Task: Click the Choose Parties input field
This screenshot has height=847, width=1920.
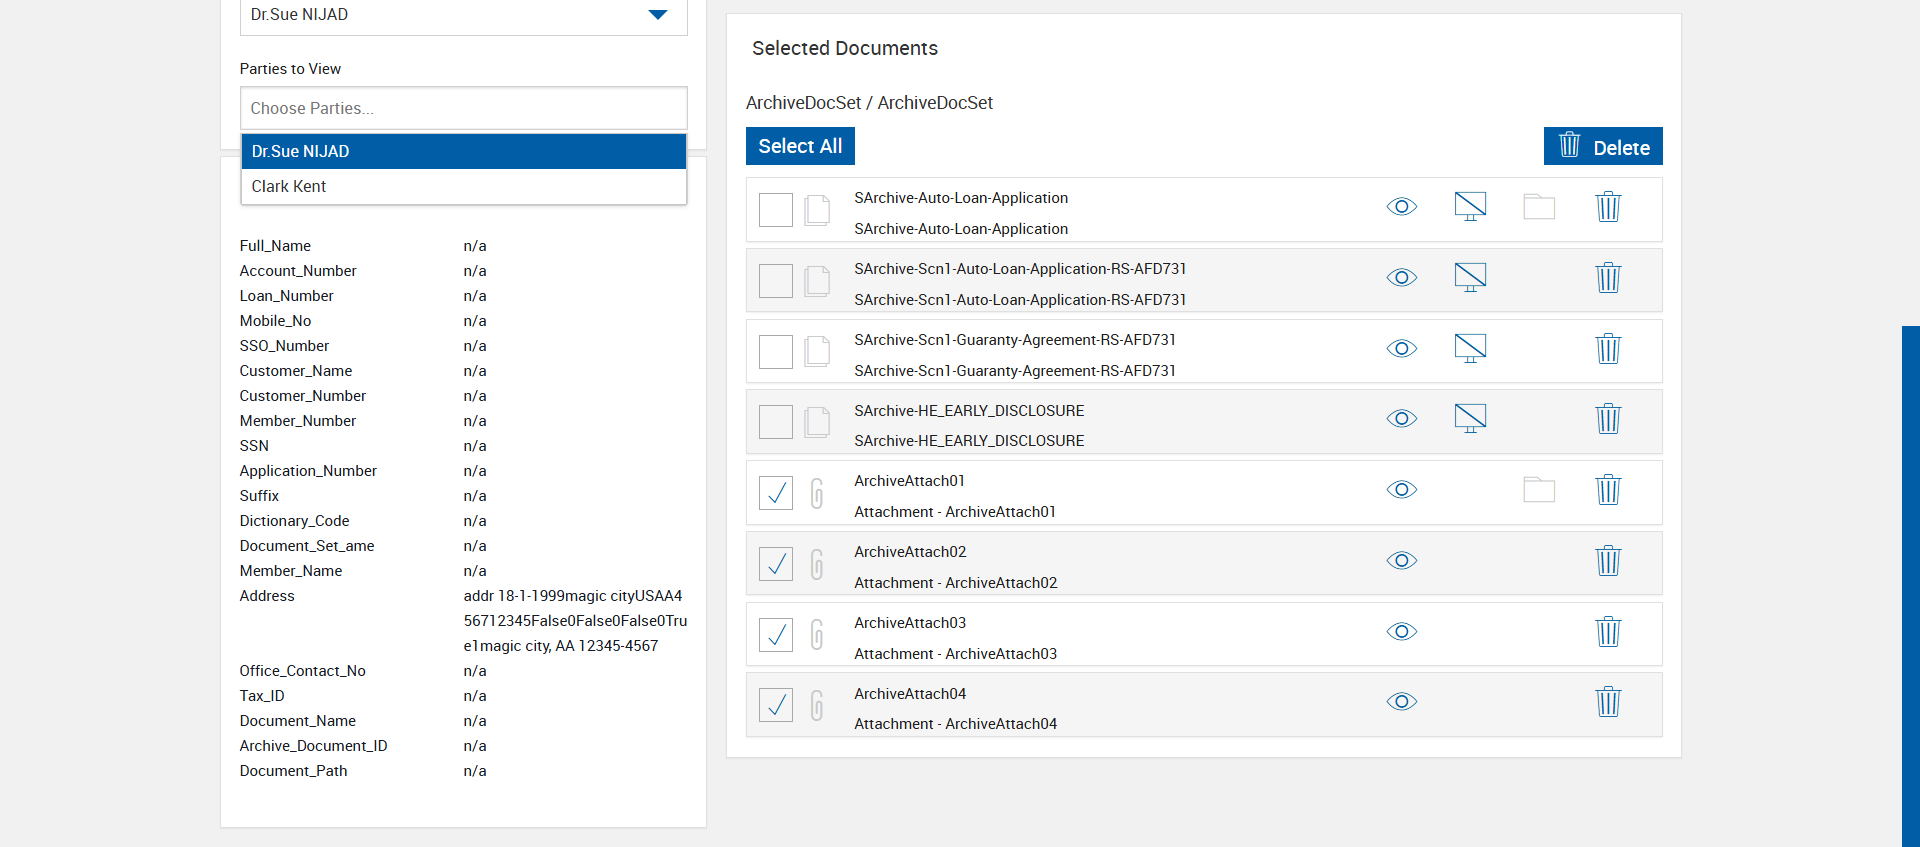Action: tap(464, 108)
